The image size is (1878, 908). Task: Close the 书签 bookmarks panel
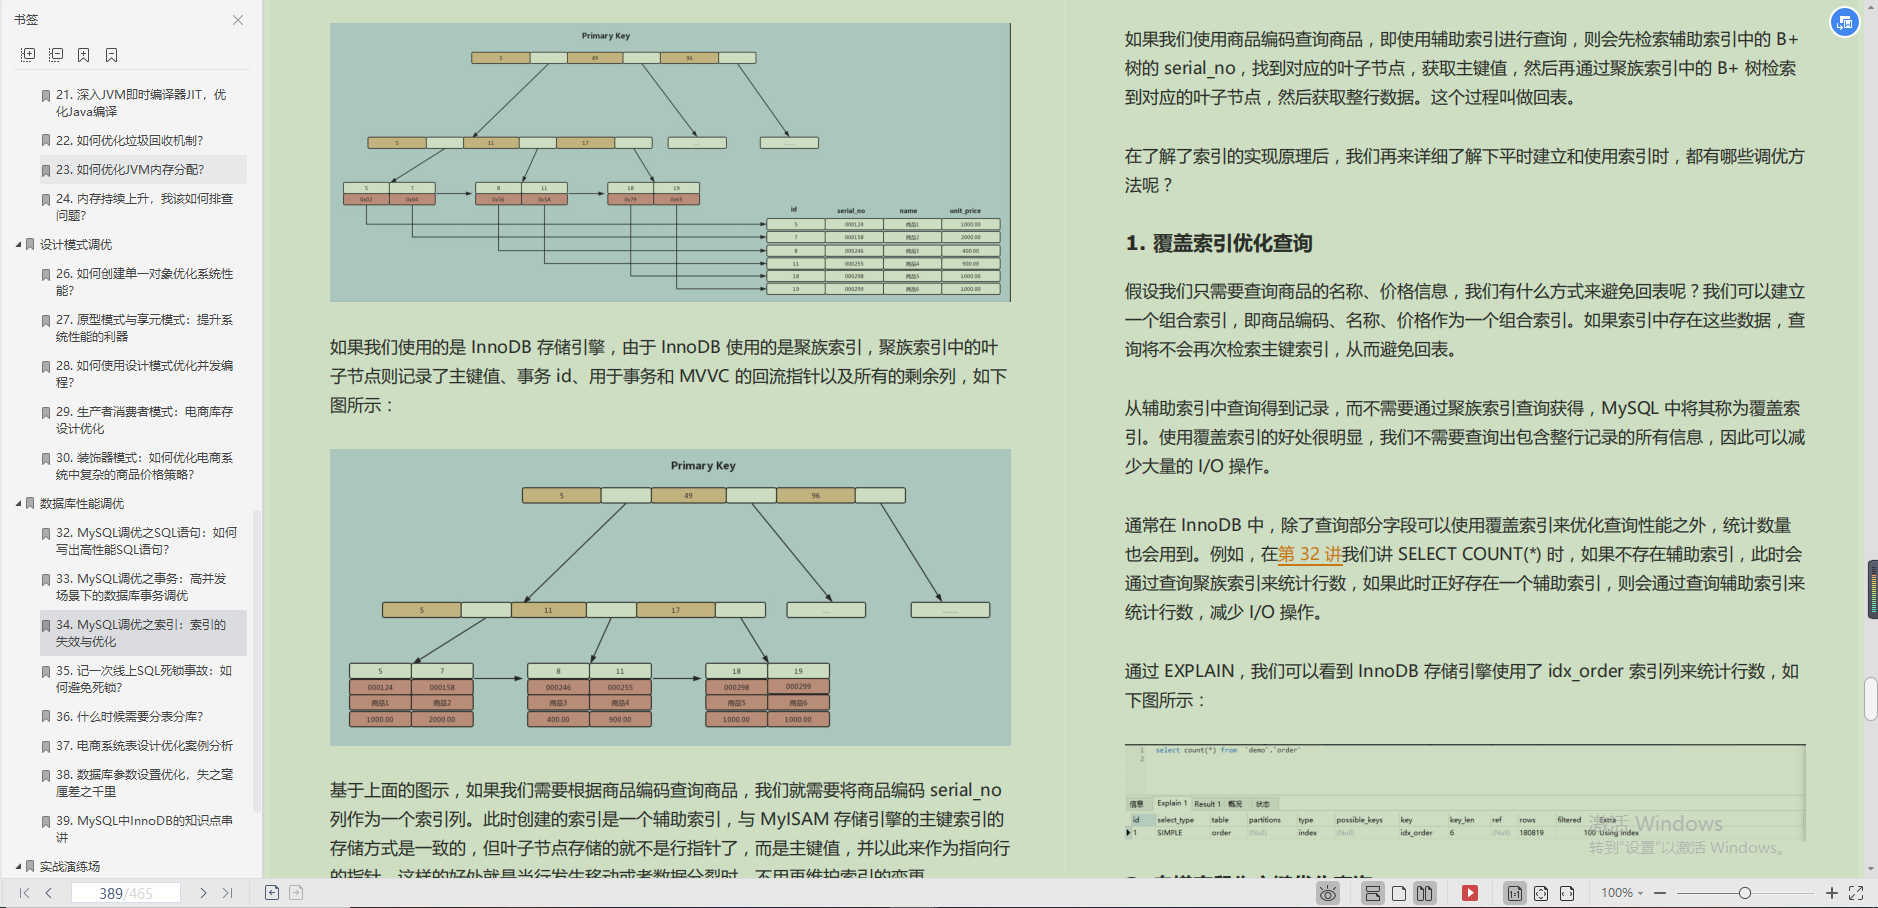click(x=238, y=20)
